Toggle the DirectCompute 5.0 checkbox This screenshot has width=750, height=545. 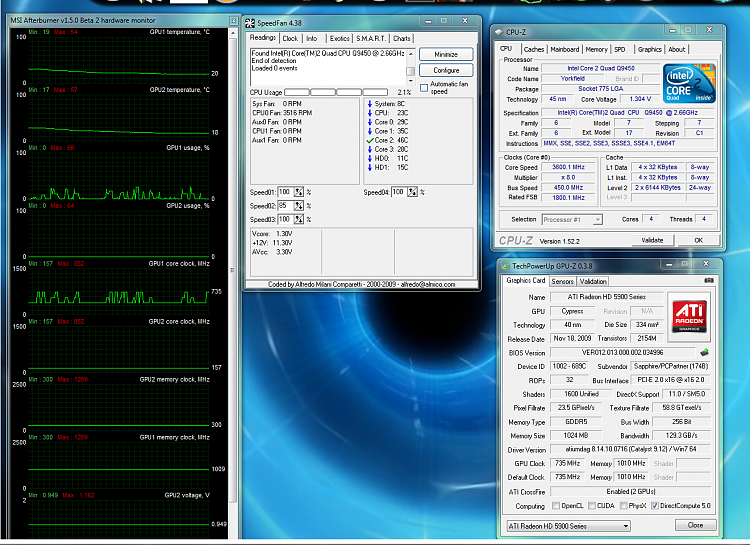pos(655,506)
